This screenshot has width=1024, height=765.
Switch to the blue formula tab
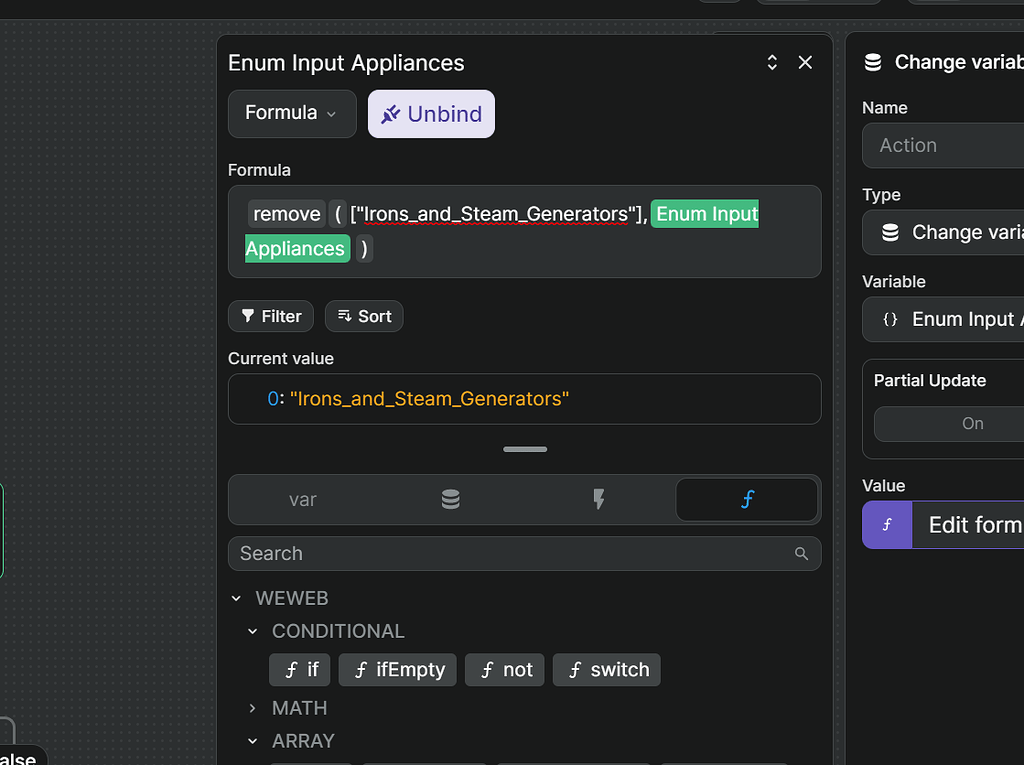point(747,499)
